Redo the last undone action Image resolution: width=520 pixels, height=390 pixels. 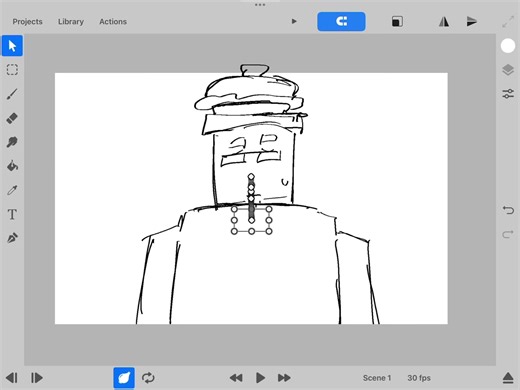508,234
